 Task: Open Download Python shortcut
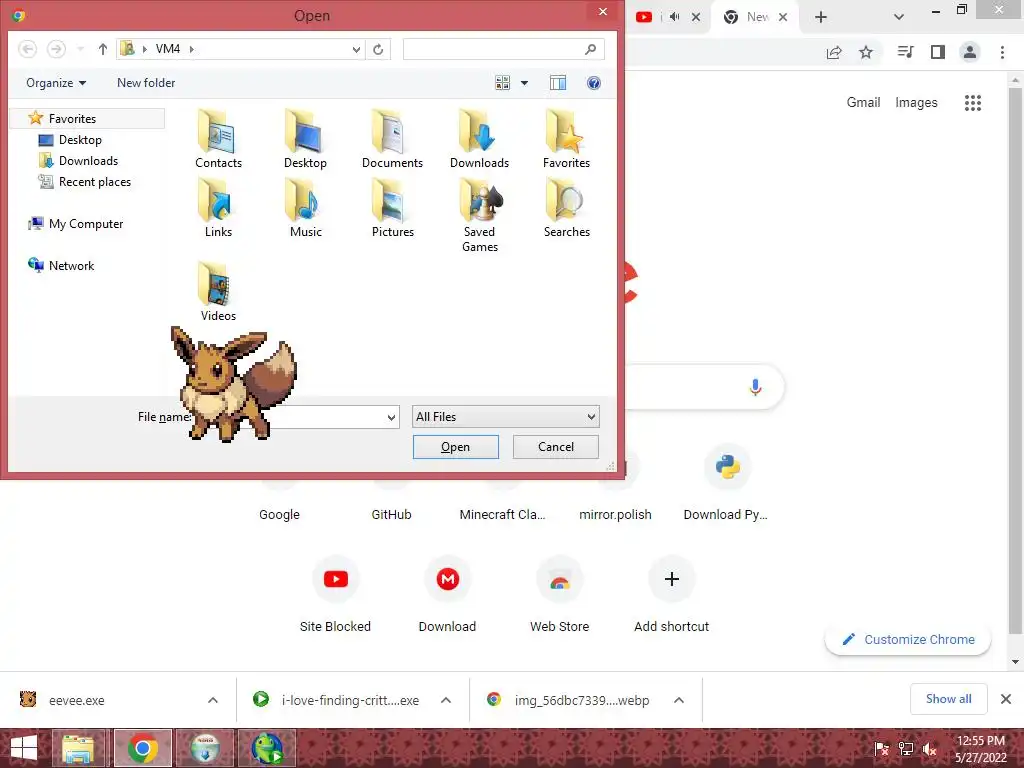[x=726, y=483]
